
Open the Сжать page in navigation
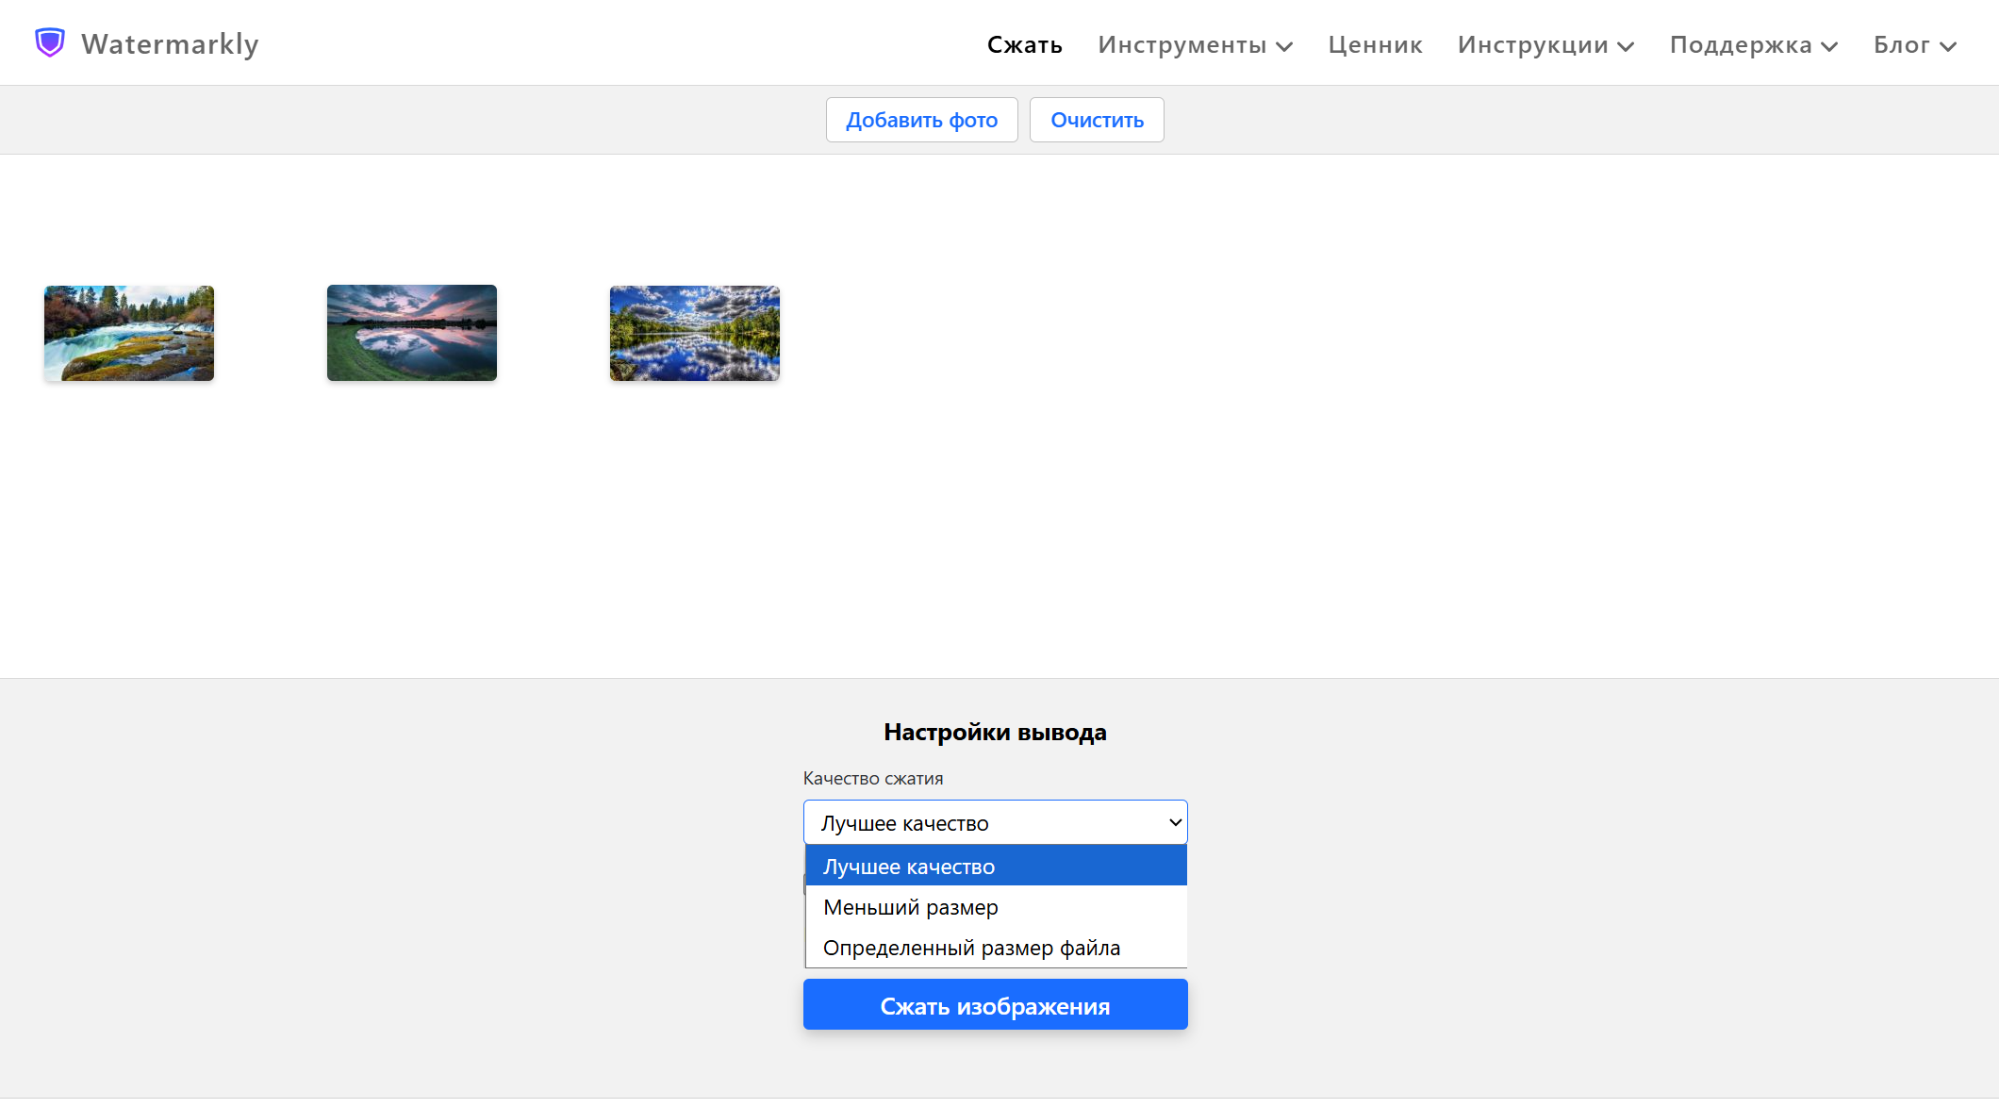[x=1024, y=45]
